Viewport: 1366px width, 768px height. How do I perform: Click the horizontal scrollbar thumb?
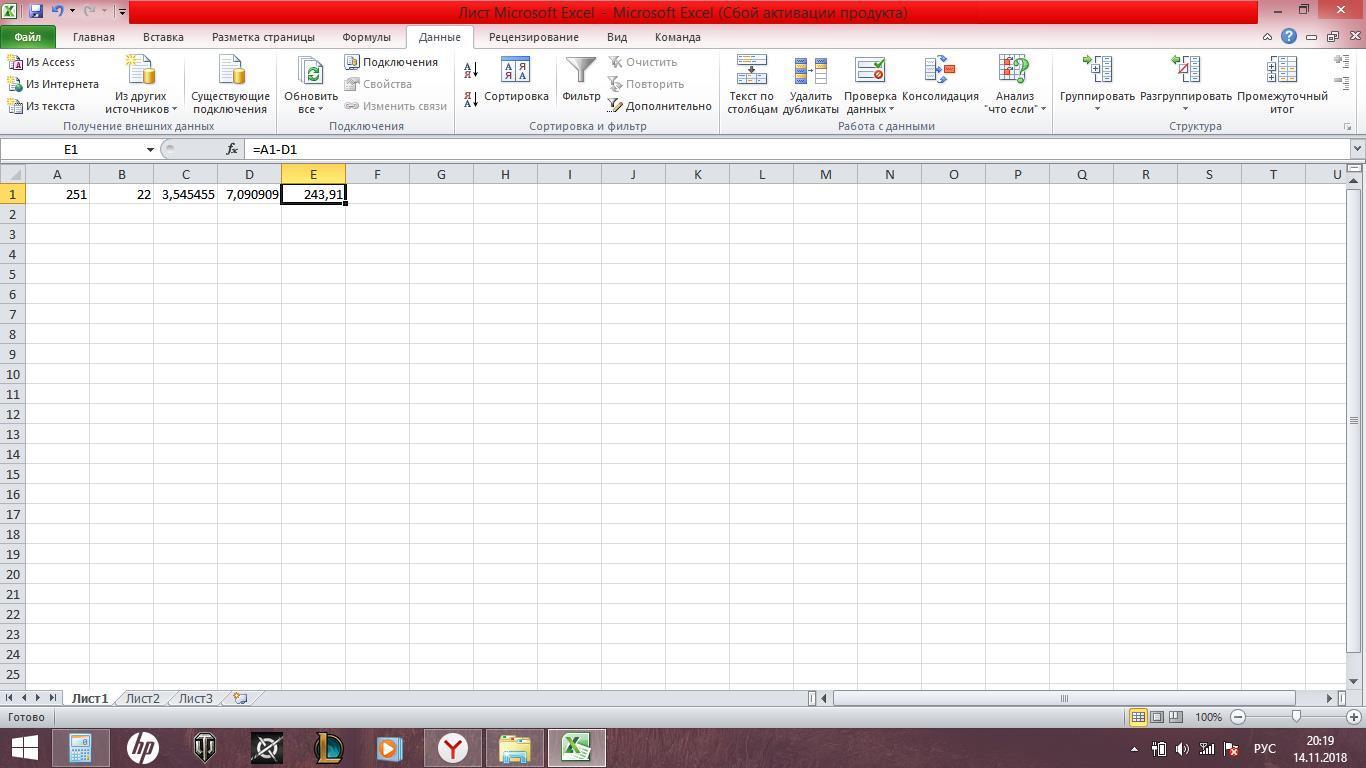[x=1064, y=698]
